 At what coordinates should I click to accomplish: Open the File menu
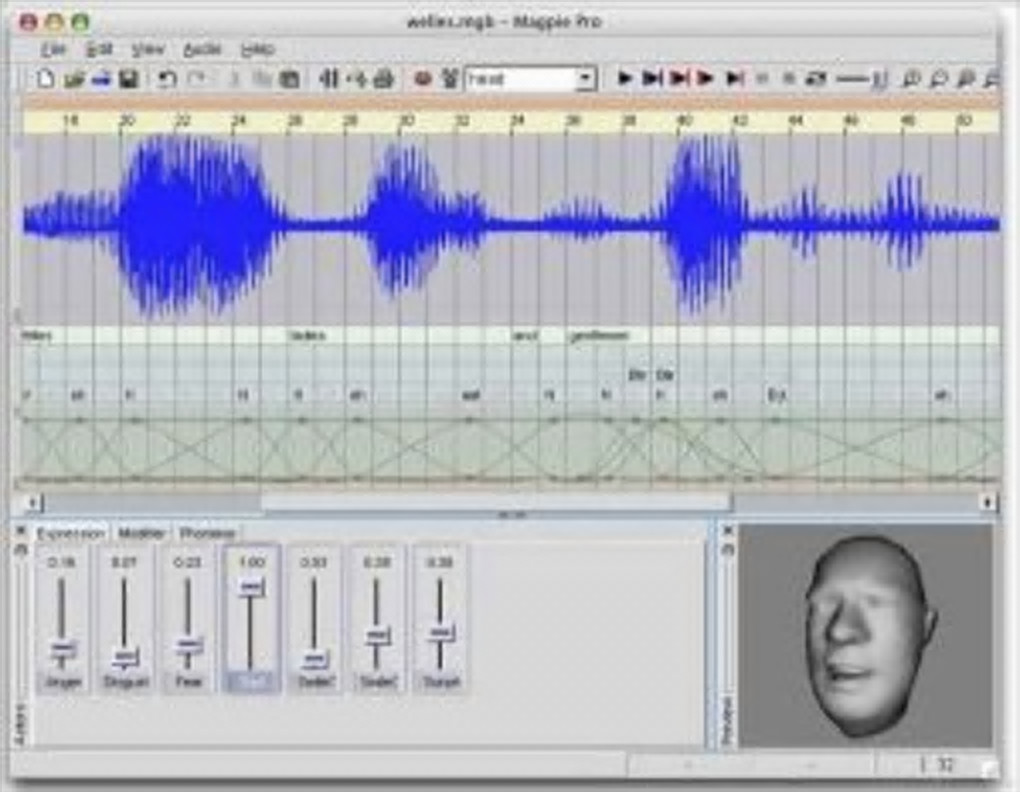(x=53, y=49)
